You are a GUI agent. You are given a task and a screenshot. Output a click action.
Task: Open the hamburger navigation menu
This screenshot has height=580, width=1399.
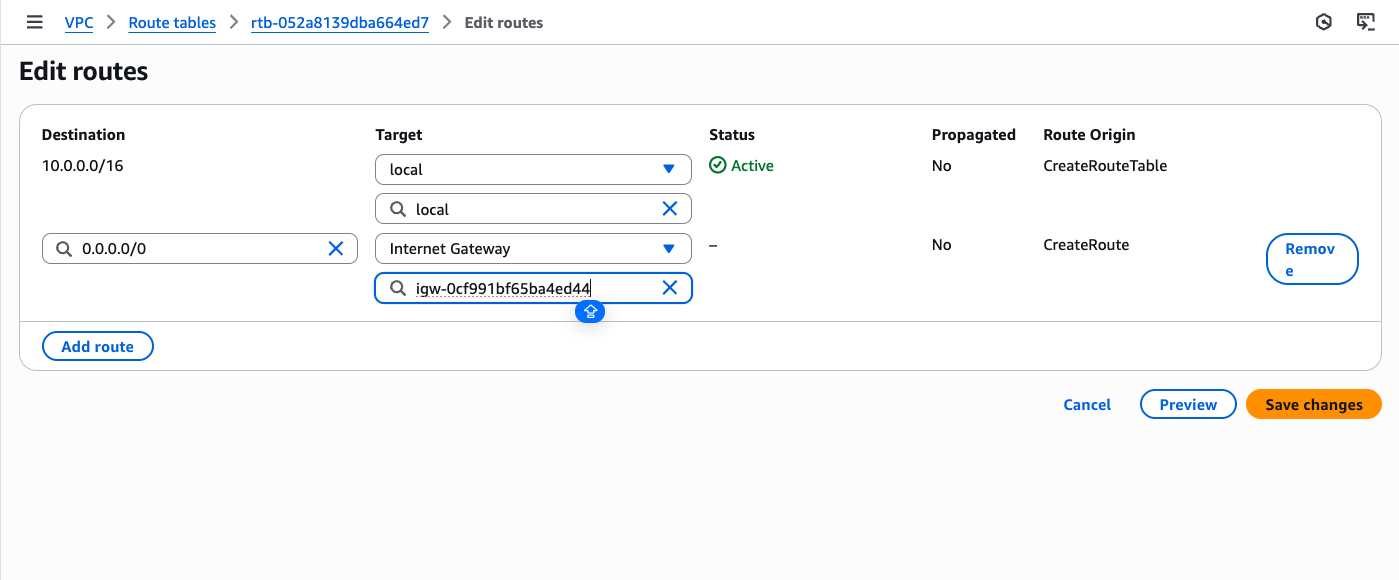point(35,22)
